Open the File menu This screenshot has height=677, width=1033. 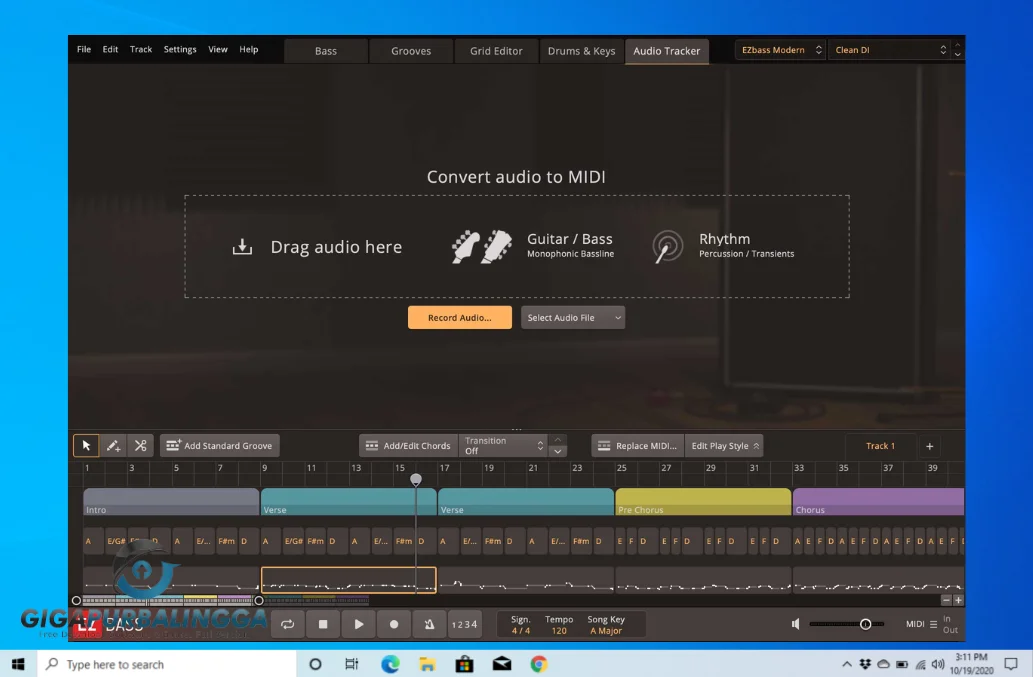pyautogui.click(x=84, y=49)
